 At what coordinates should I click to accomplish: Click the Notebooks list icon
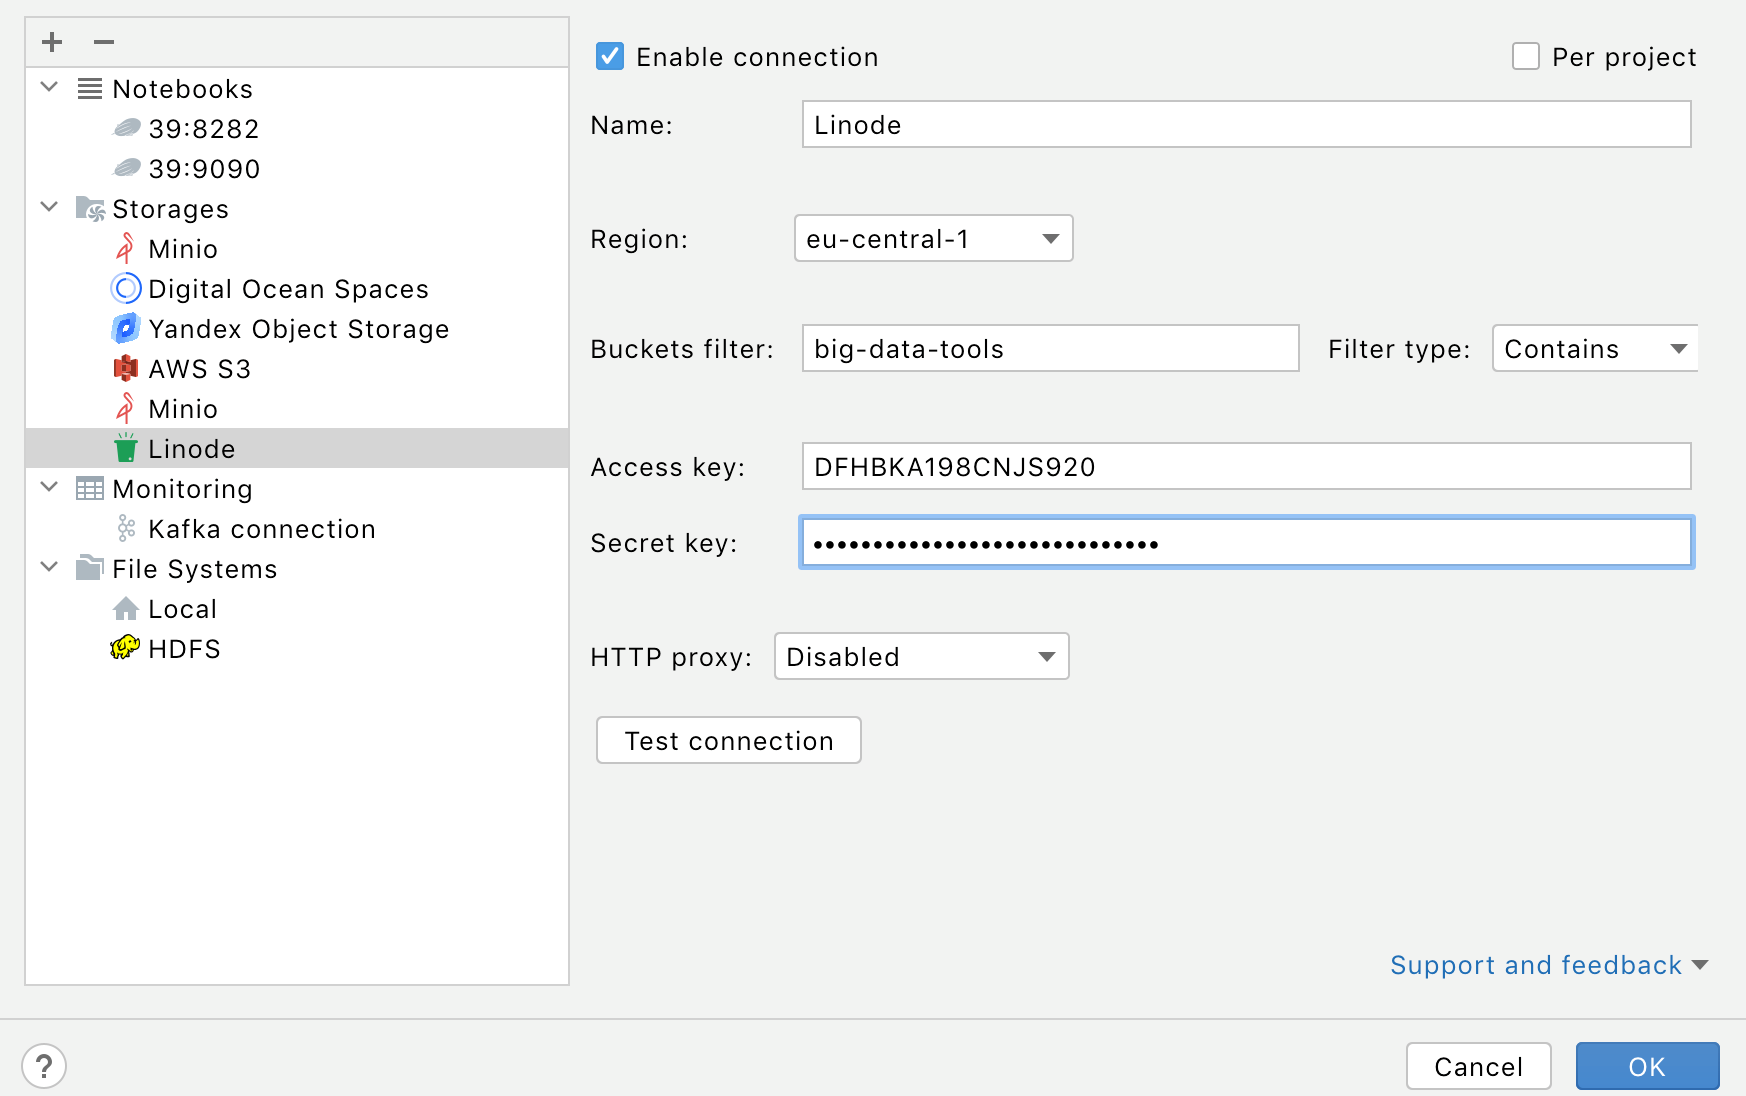click(x=90, y=89)
